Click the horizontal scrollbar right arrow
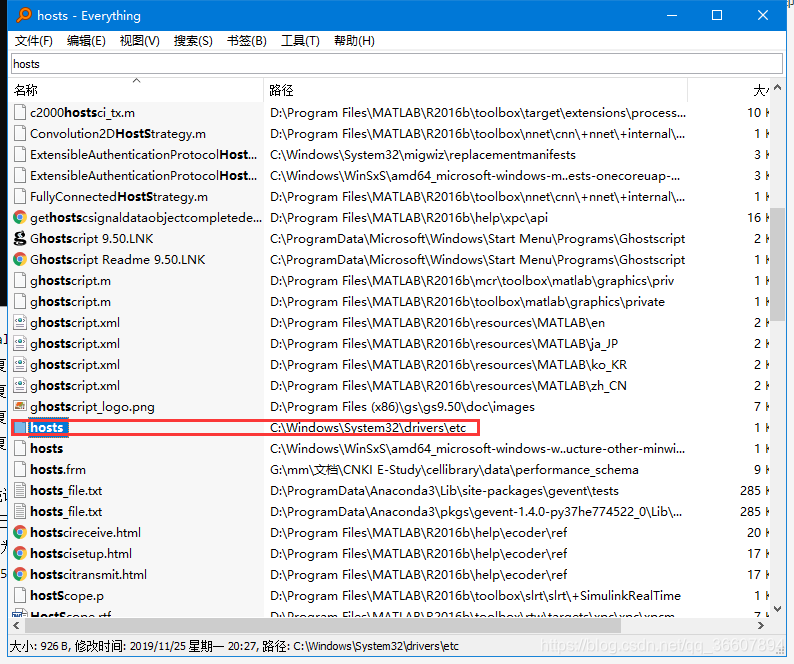794x664 pixels. tap(761, 626)
